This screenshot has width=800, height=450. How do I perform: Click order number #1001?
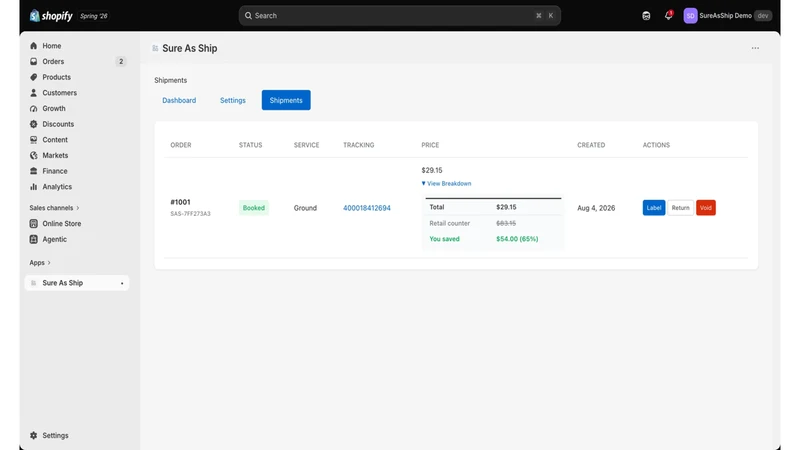click(180, 203)
